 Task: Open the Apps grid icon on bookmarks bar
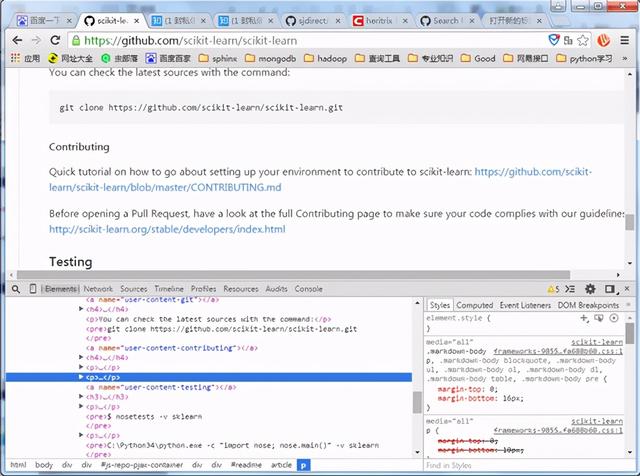coord(15,58)
